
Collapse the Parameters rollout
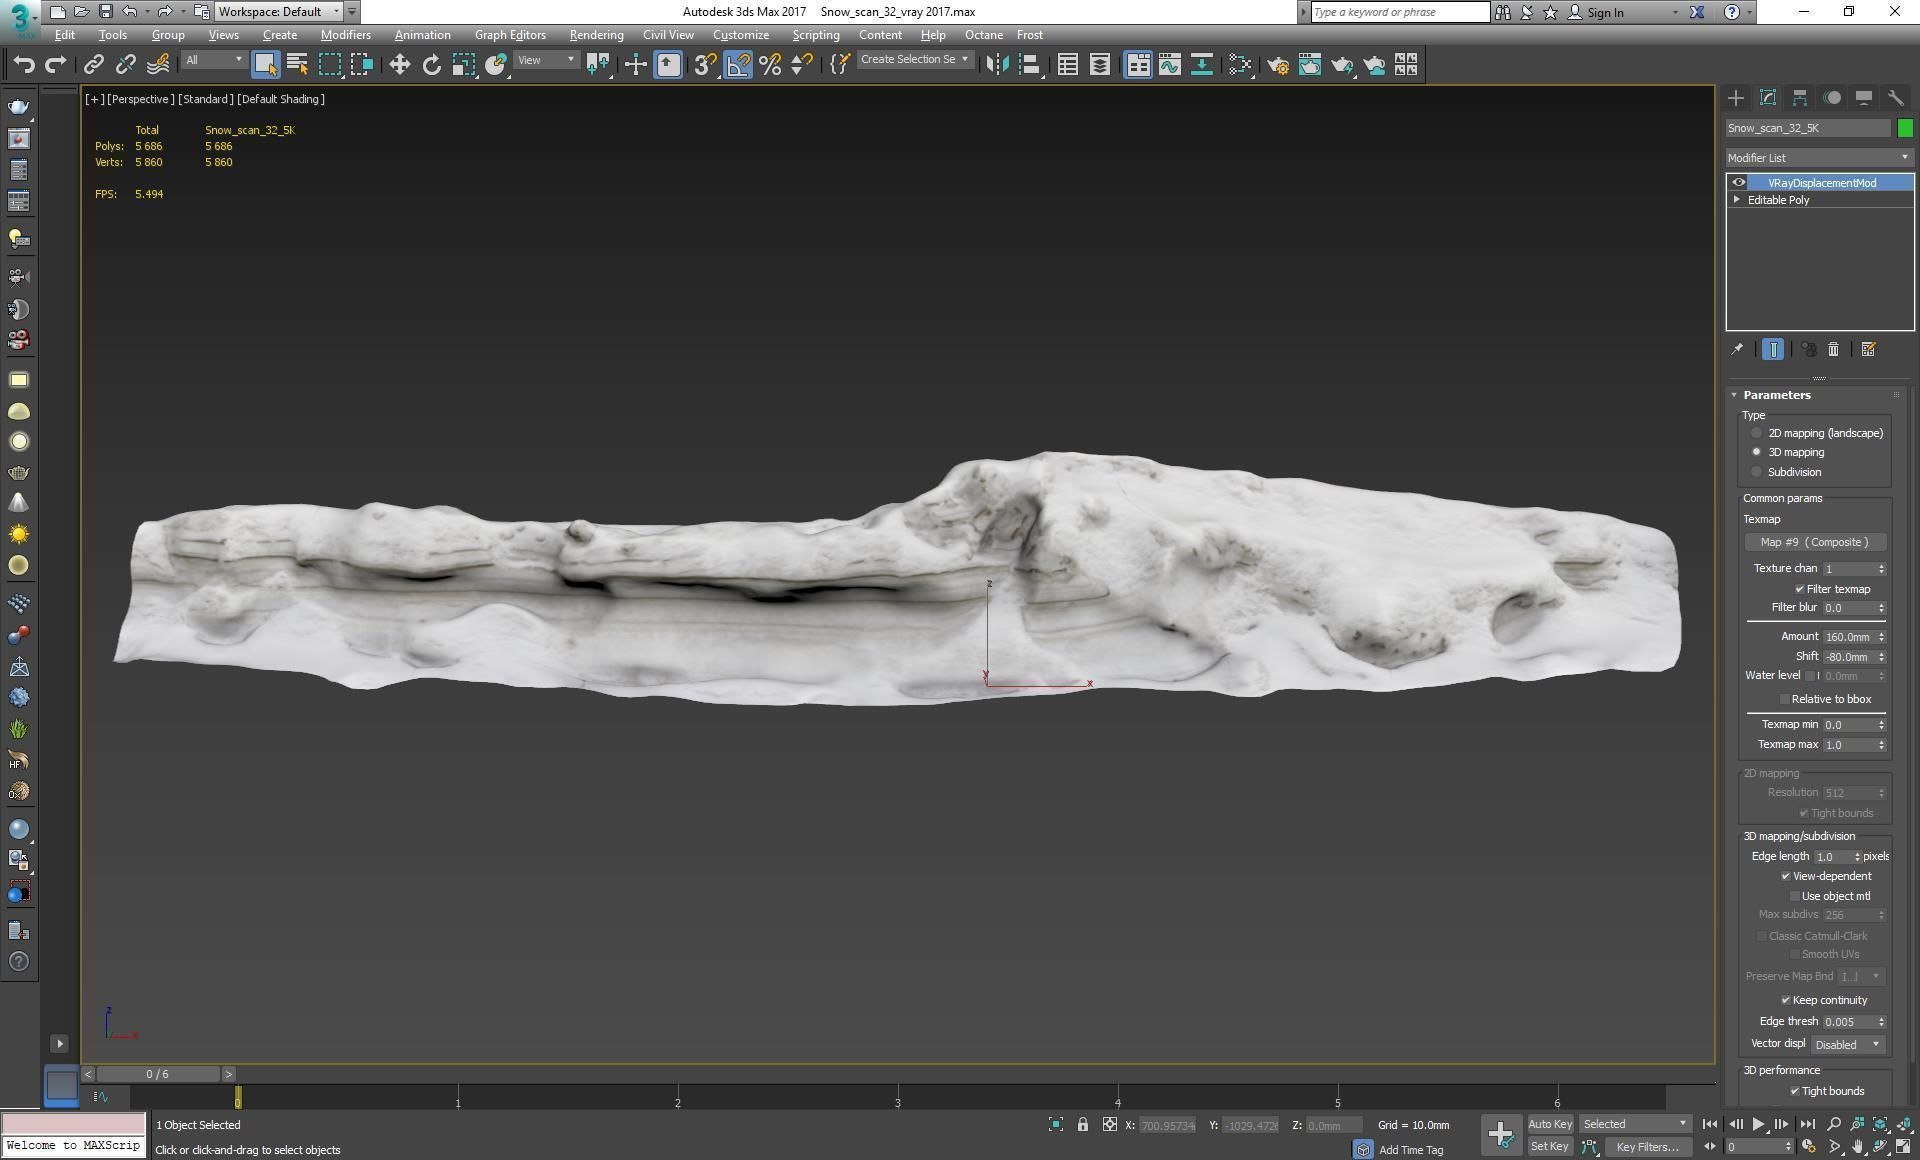(x=1734, y=395)
